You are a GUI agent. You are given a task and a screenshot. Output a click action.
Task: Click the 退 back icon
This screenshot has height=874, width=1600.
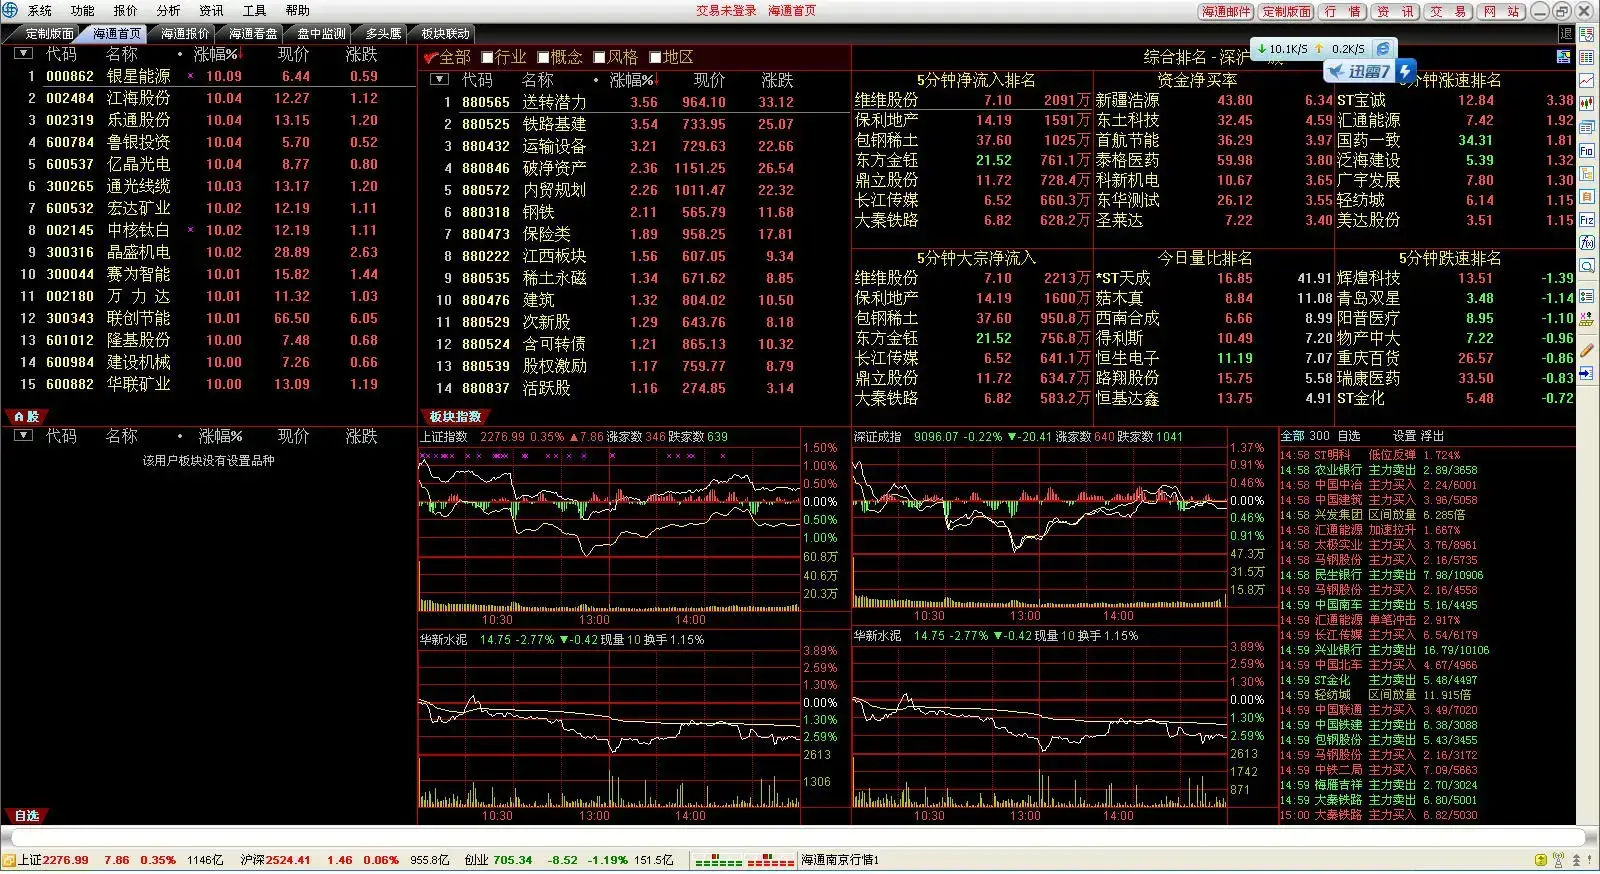click(x=1566, y=33)
